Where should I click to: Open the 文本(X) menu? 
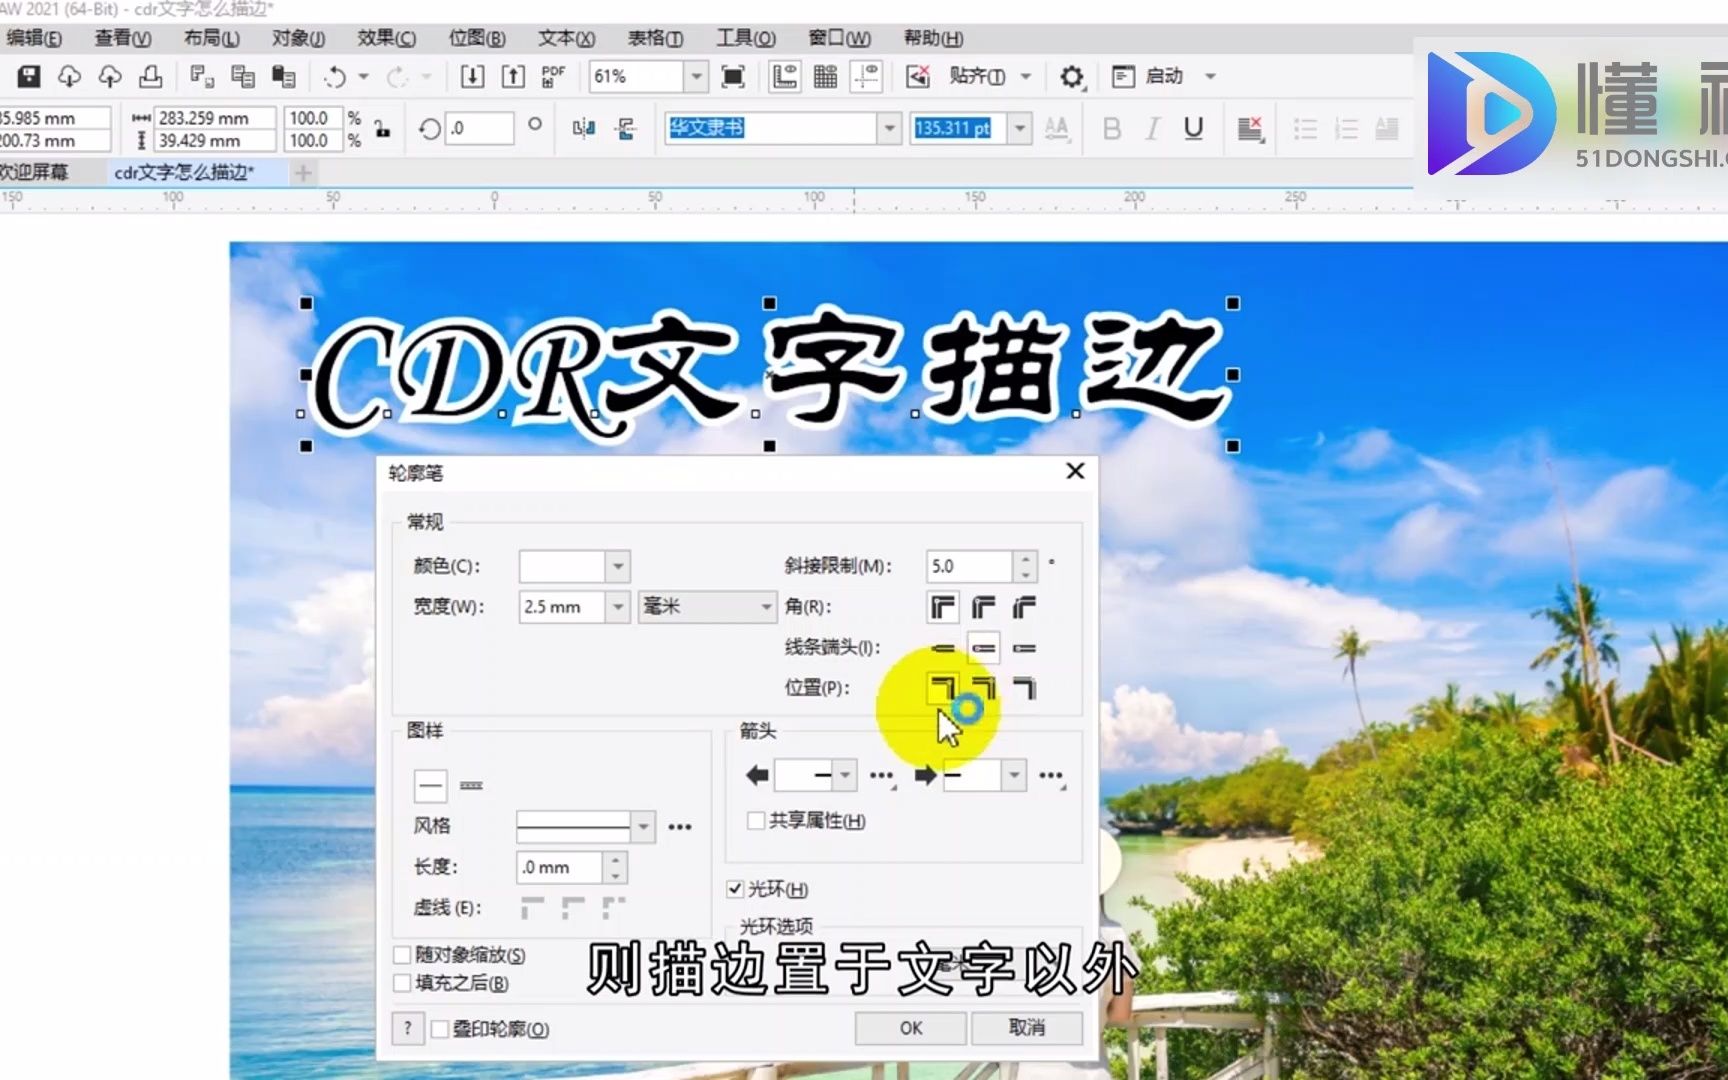(x=565, y=38)
